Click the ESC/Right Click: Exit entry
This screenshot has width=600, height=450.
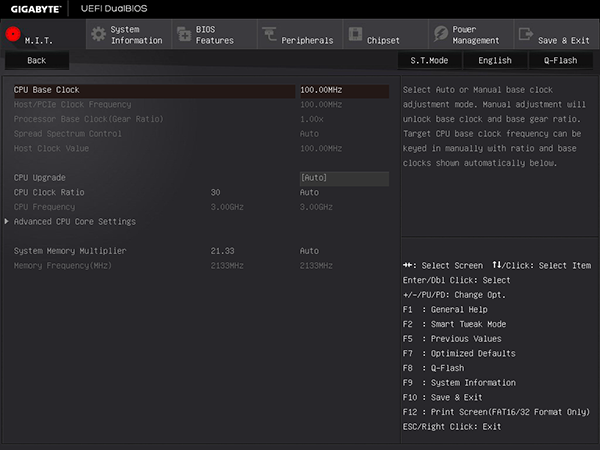click(452, 427)
